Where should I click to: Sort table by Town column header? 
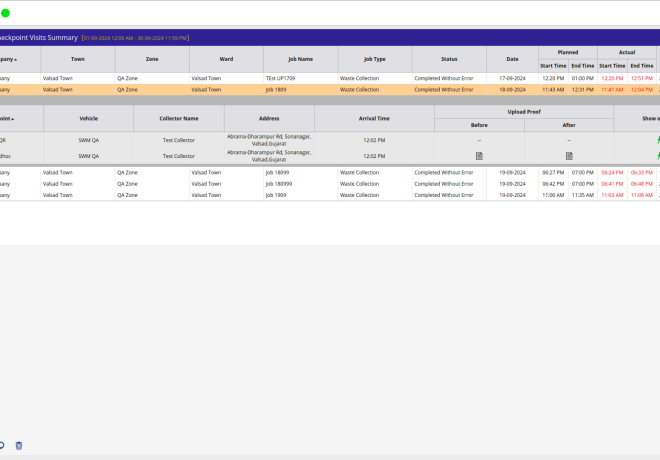point(77,59)
